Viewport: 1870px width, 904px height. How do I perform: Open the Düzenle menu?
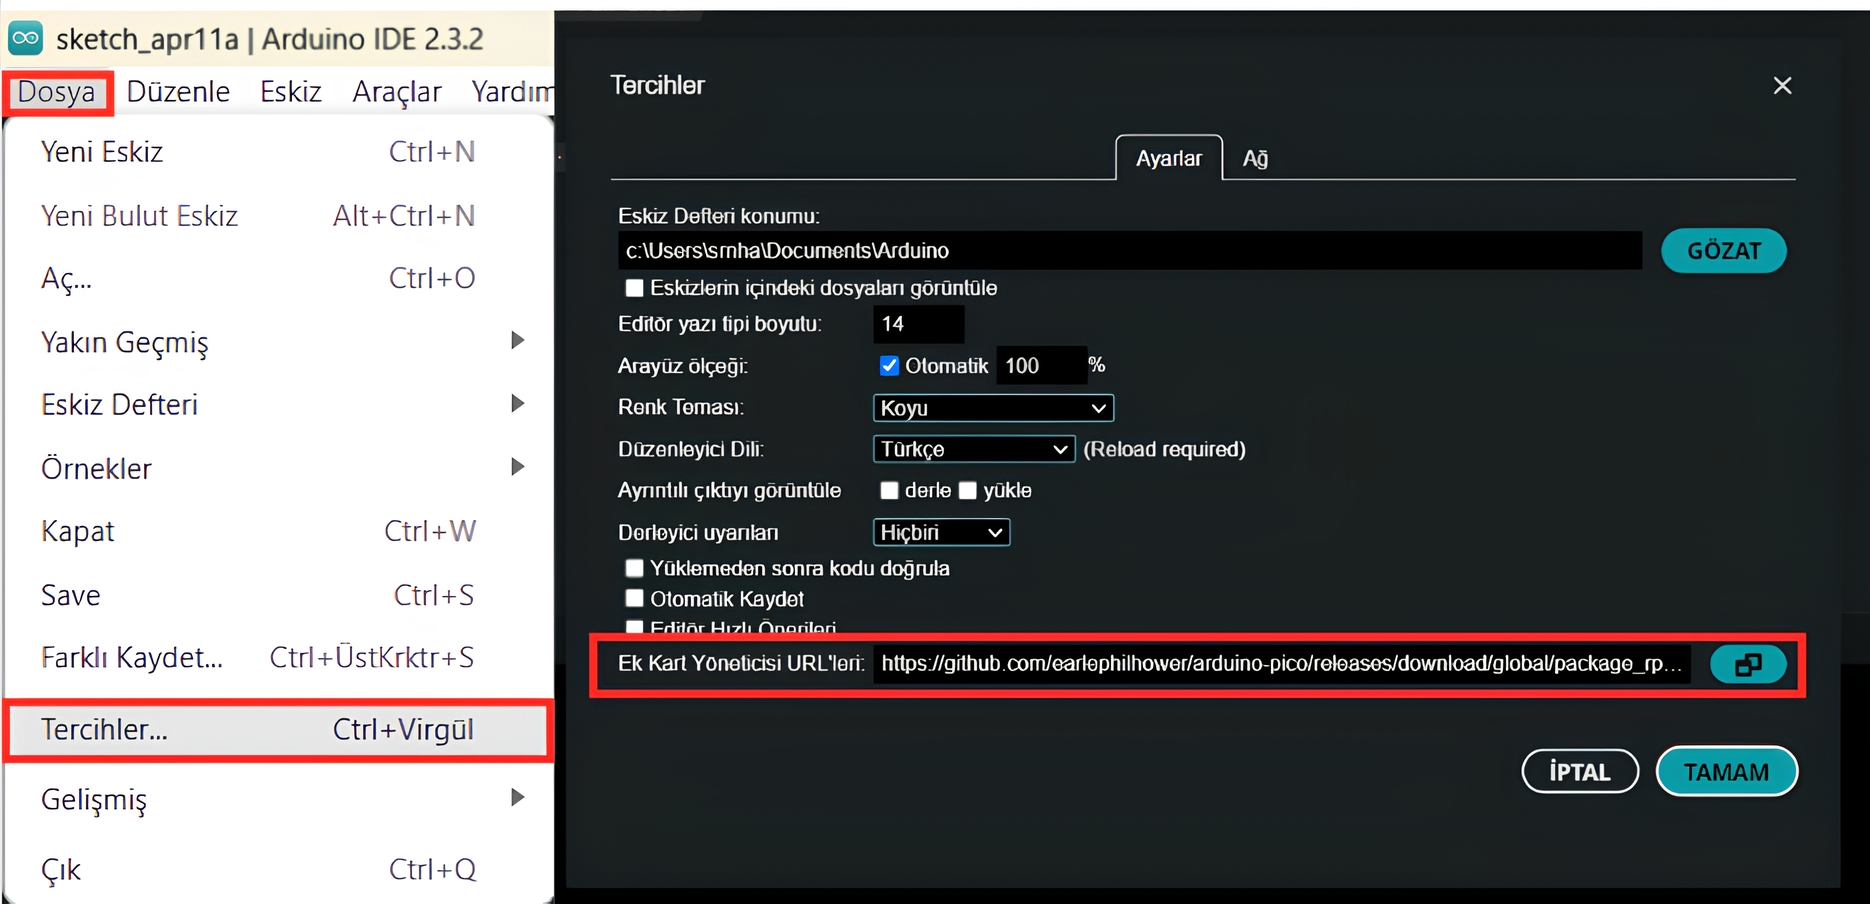coord(178,92)
